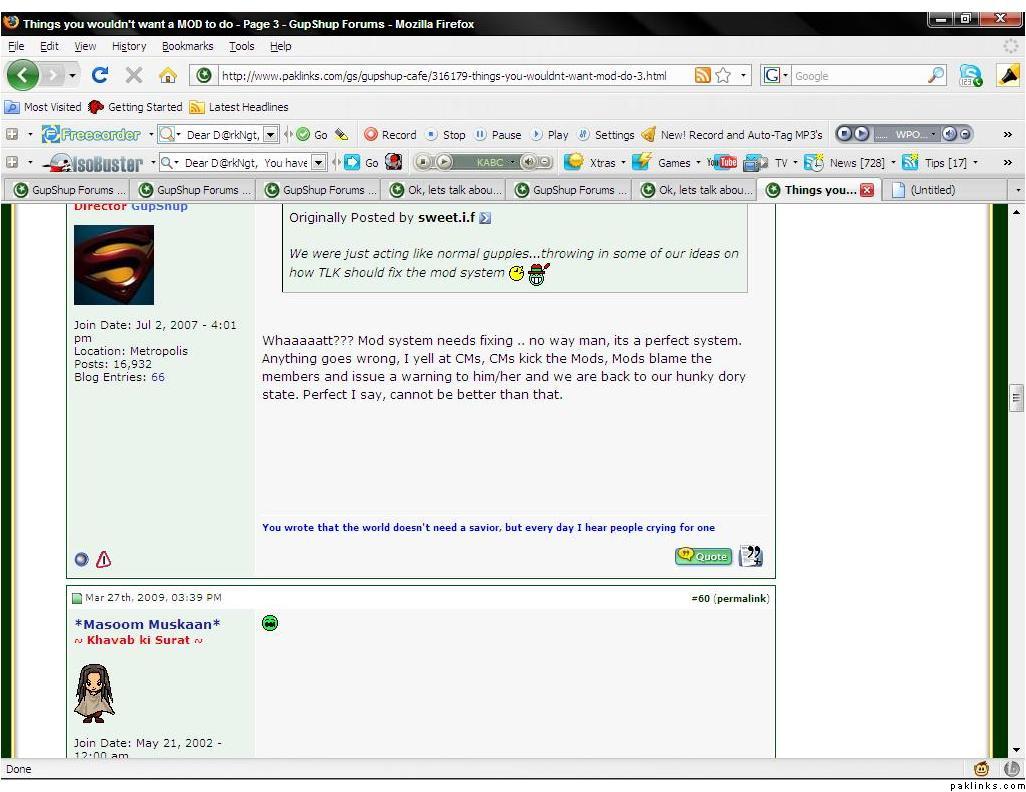Viewport: 1026px width, 792px height.
Task: Check the online status indicator of Director
Action: tap(81, 559)
